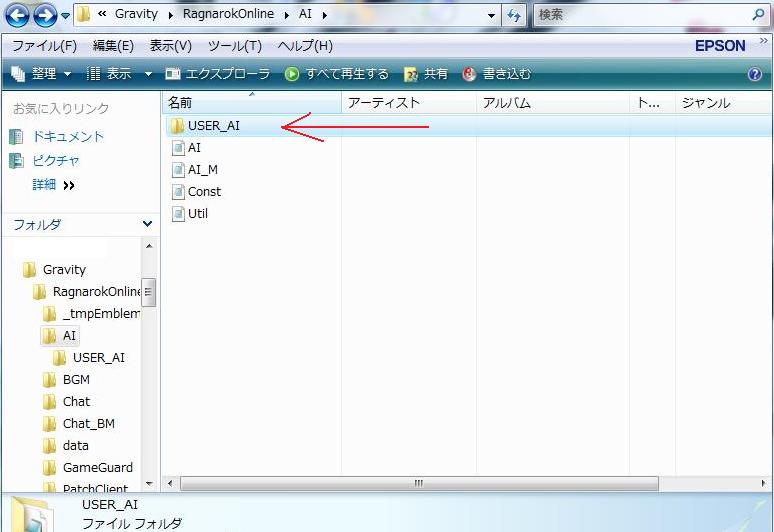774x532 pixels.
Task: Click the folder tree scroll down arrow
Action: point(149,484)
